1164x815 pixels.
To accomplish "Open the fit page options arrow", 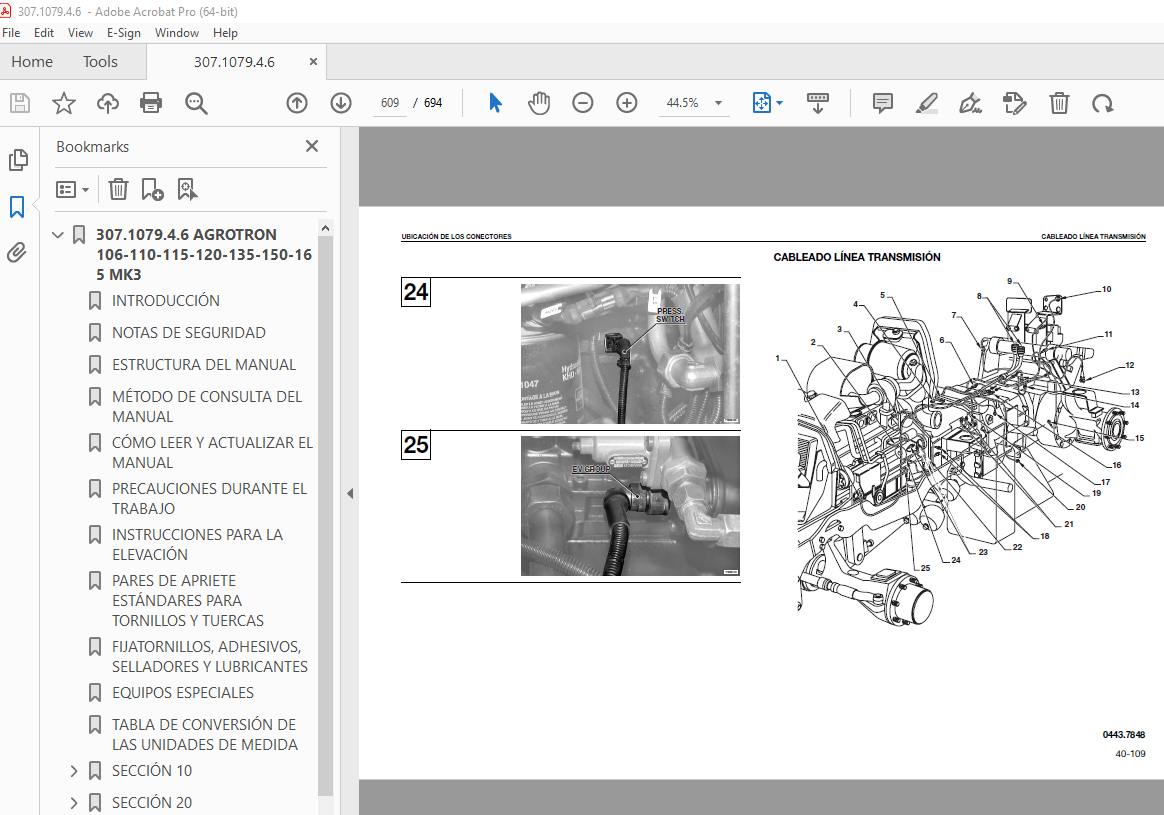I will (x=779, y=103).
